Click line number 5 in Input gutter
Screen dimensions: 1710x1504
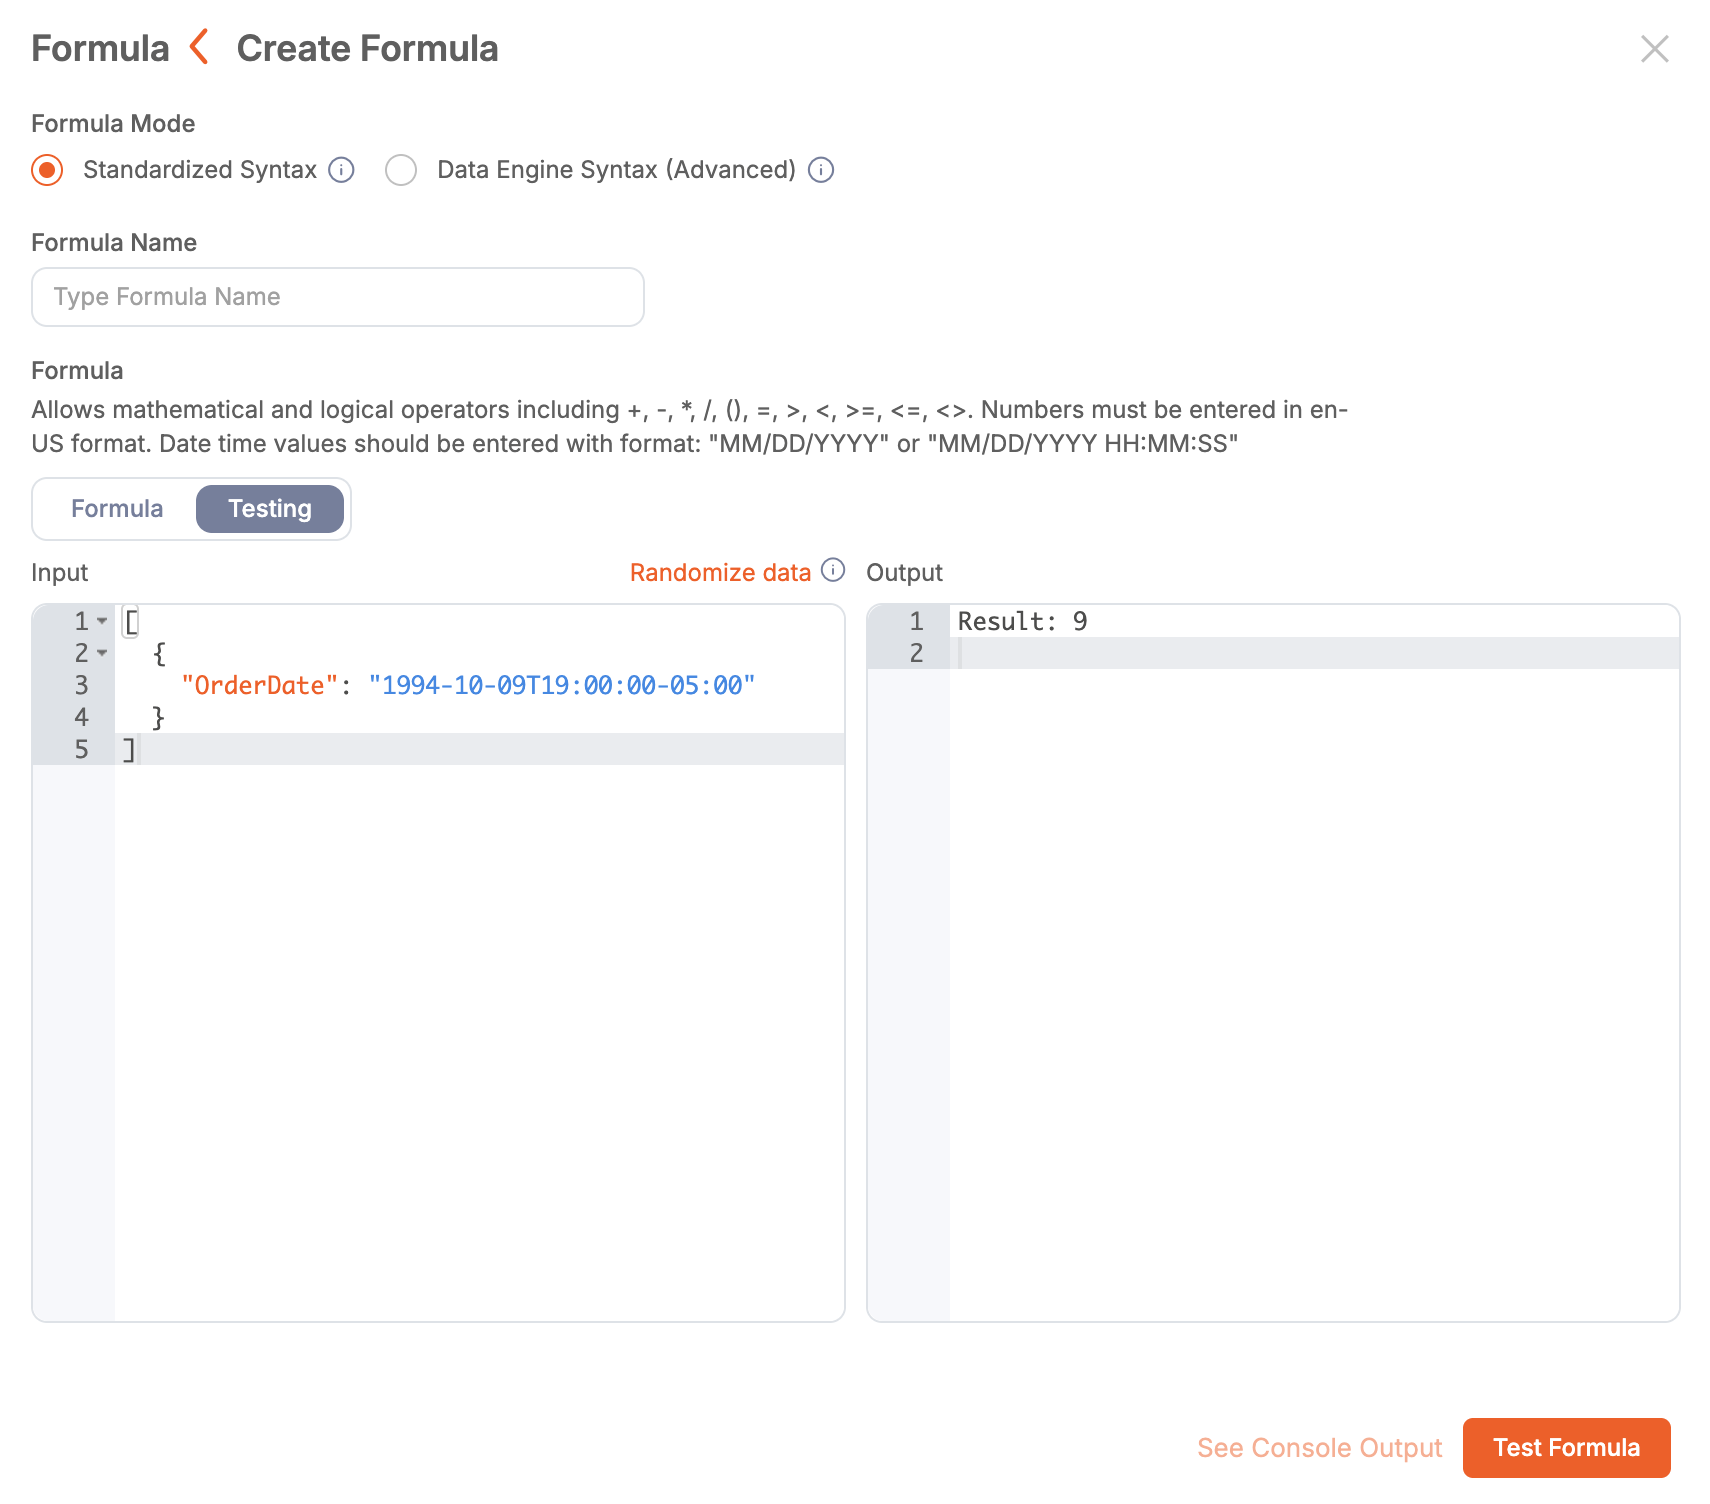82,750
